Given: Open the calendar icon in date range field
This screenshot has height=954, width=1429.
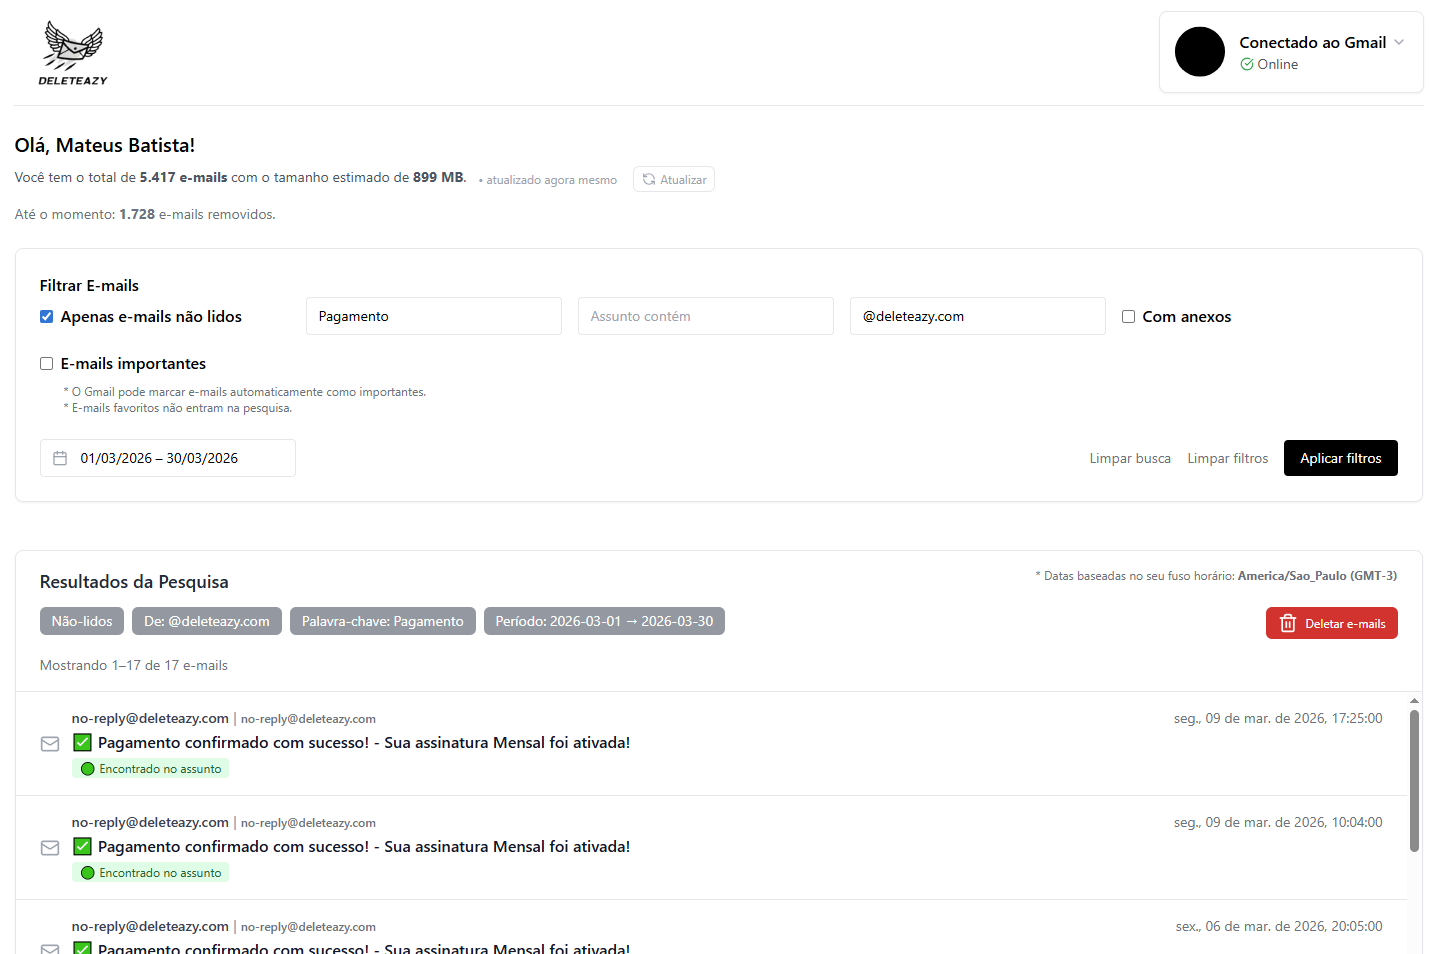Looking at the screenshot, I should coord(60,457).
